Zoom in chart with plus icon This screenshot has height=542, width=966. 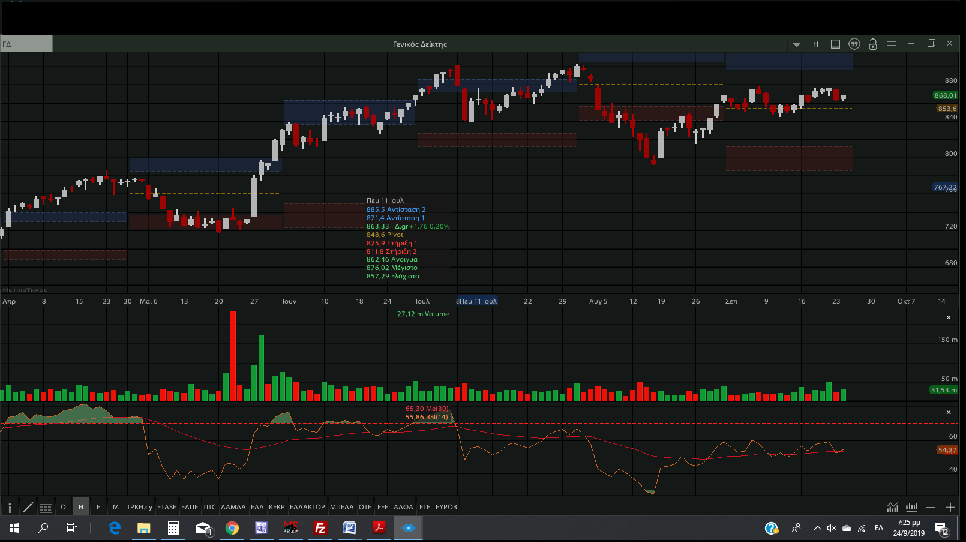click(x=949, y=508)
